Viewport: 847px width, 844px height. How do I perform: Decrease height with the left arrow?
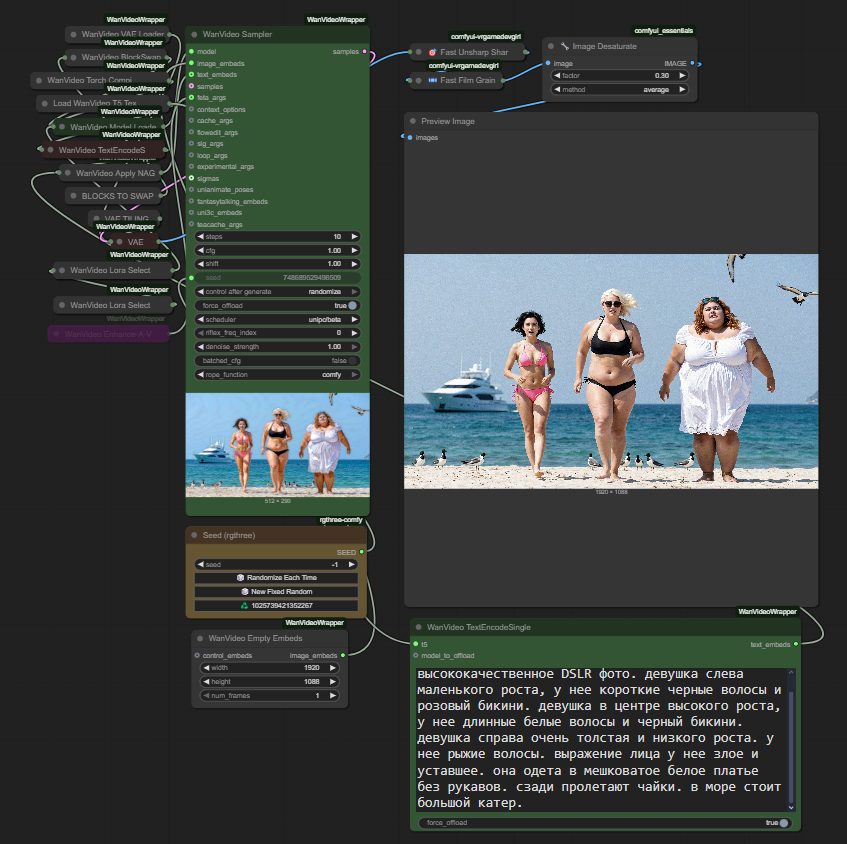pos(206,682)
